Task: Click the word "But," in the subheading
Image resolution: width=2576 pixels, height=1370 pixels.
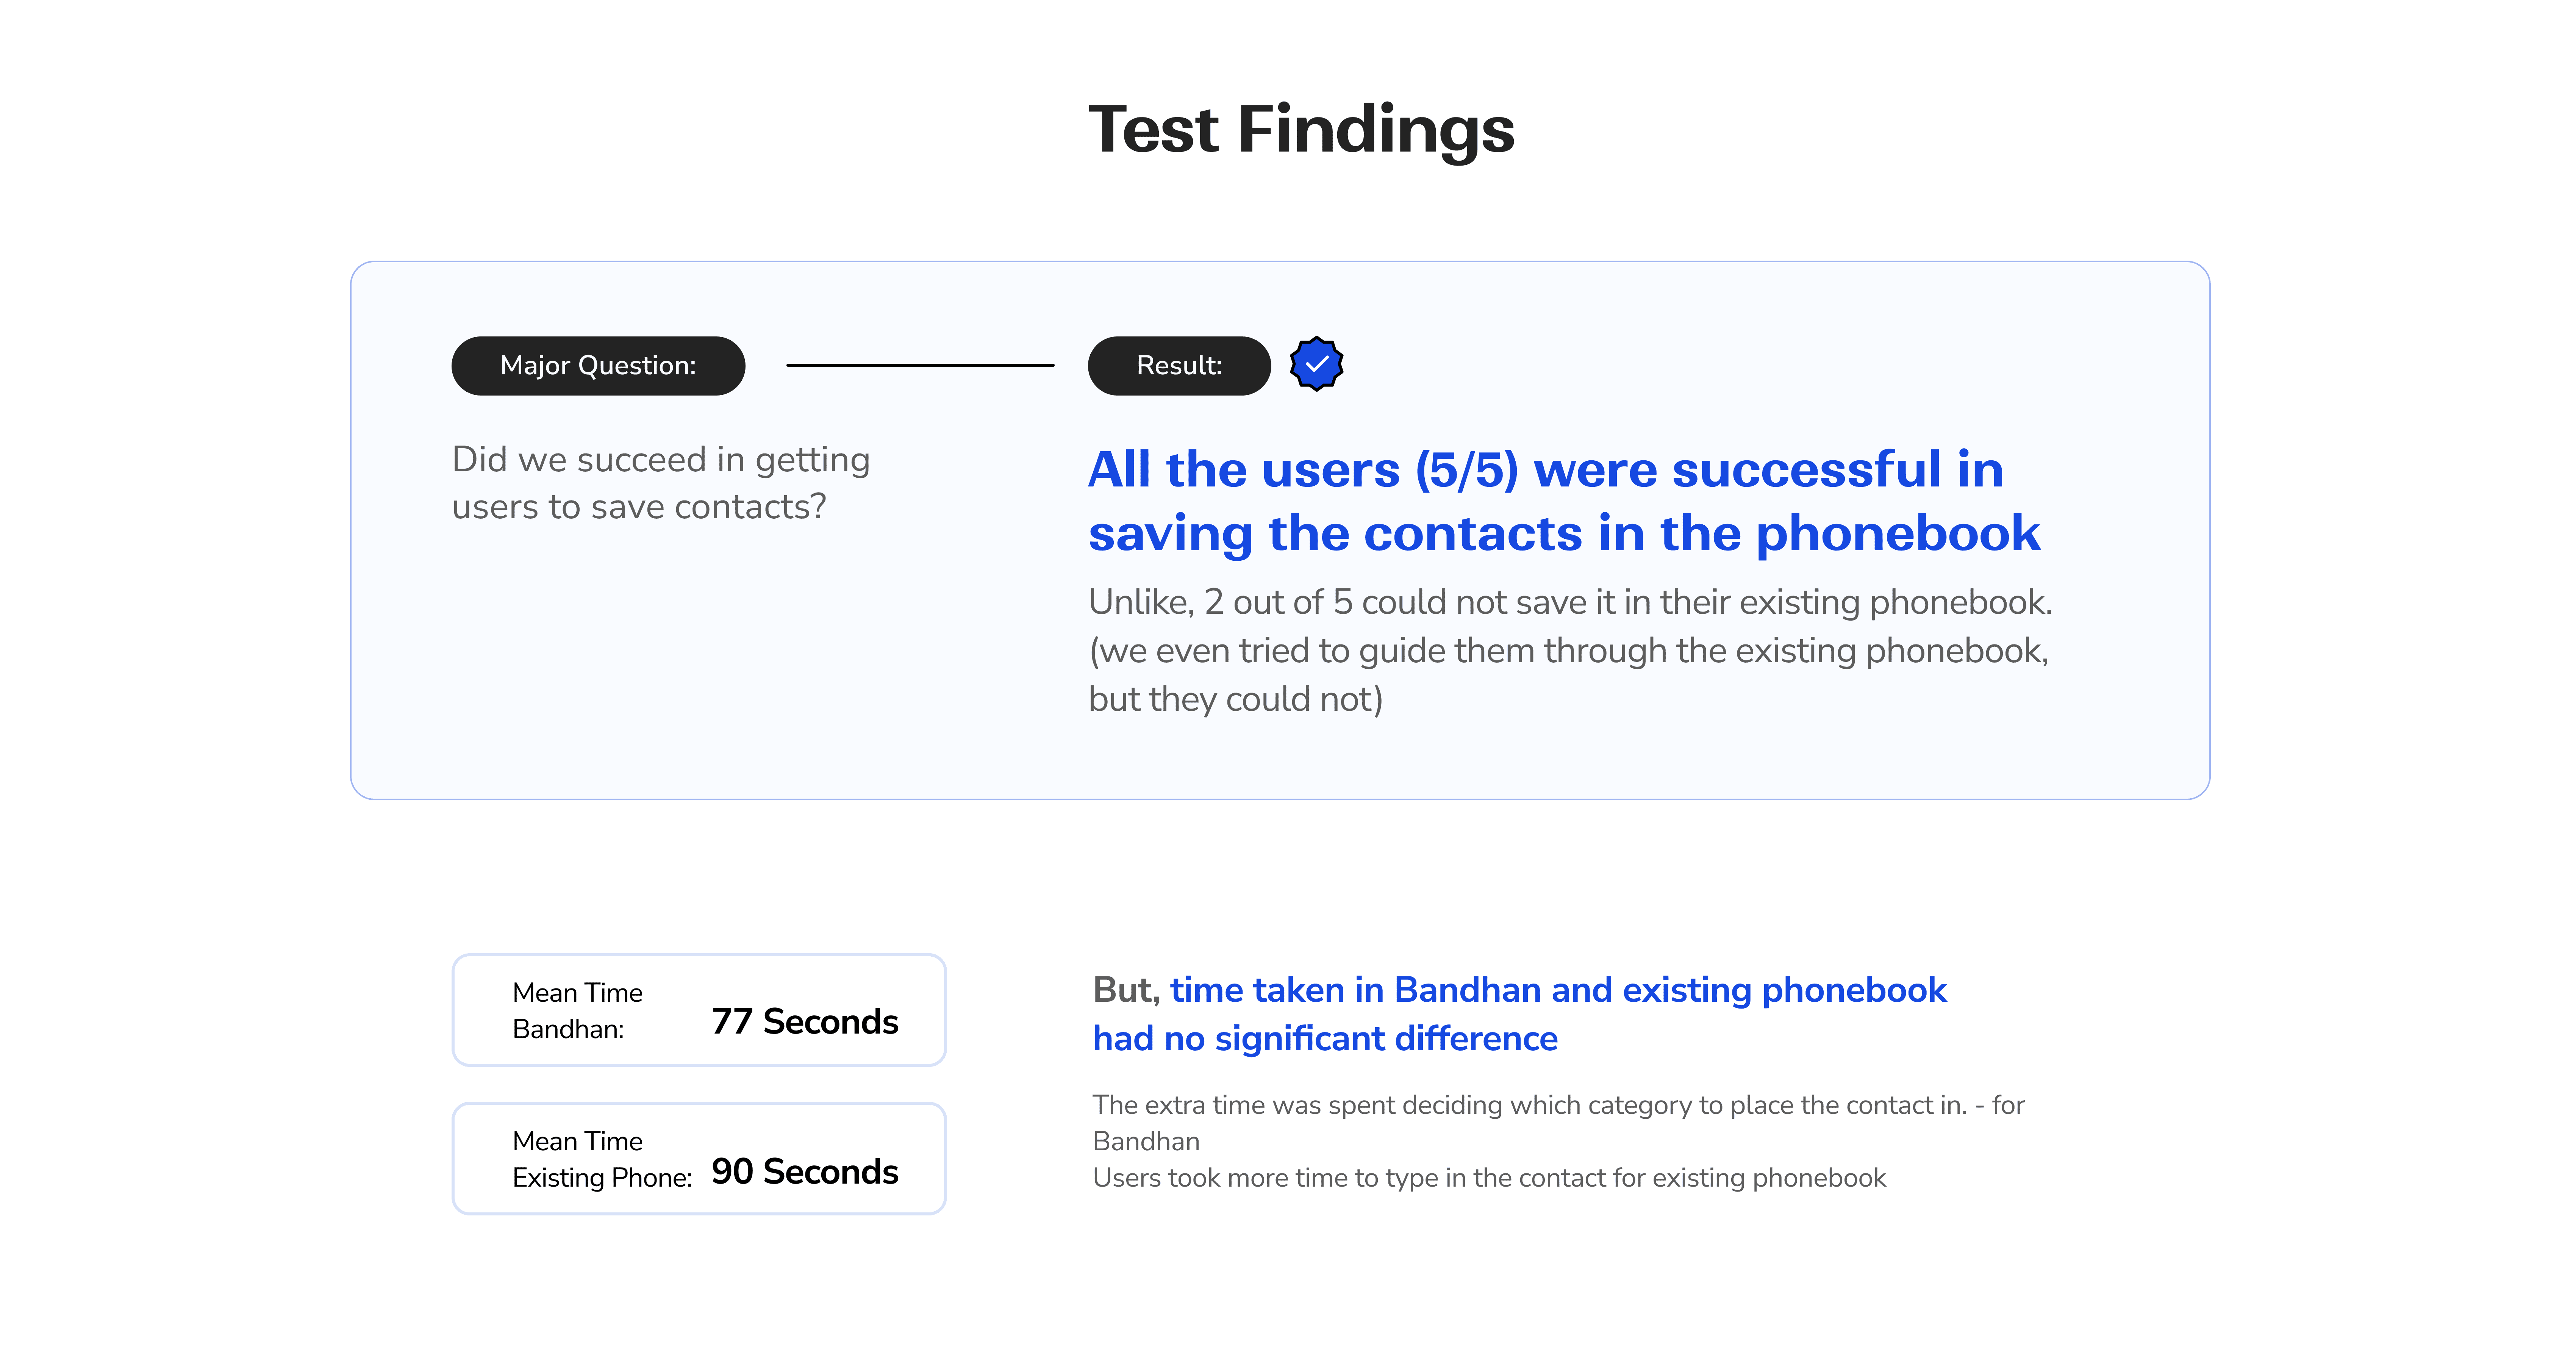Action: tap(1125, 990)
